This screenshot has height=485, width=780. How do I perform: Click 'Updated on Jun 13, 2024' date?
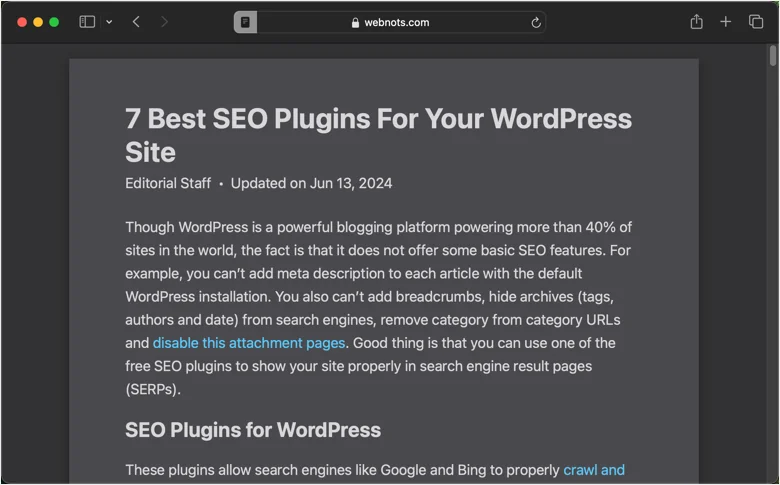311,183
